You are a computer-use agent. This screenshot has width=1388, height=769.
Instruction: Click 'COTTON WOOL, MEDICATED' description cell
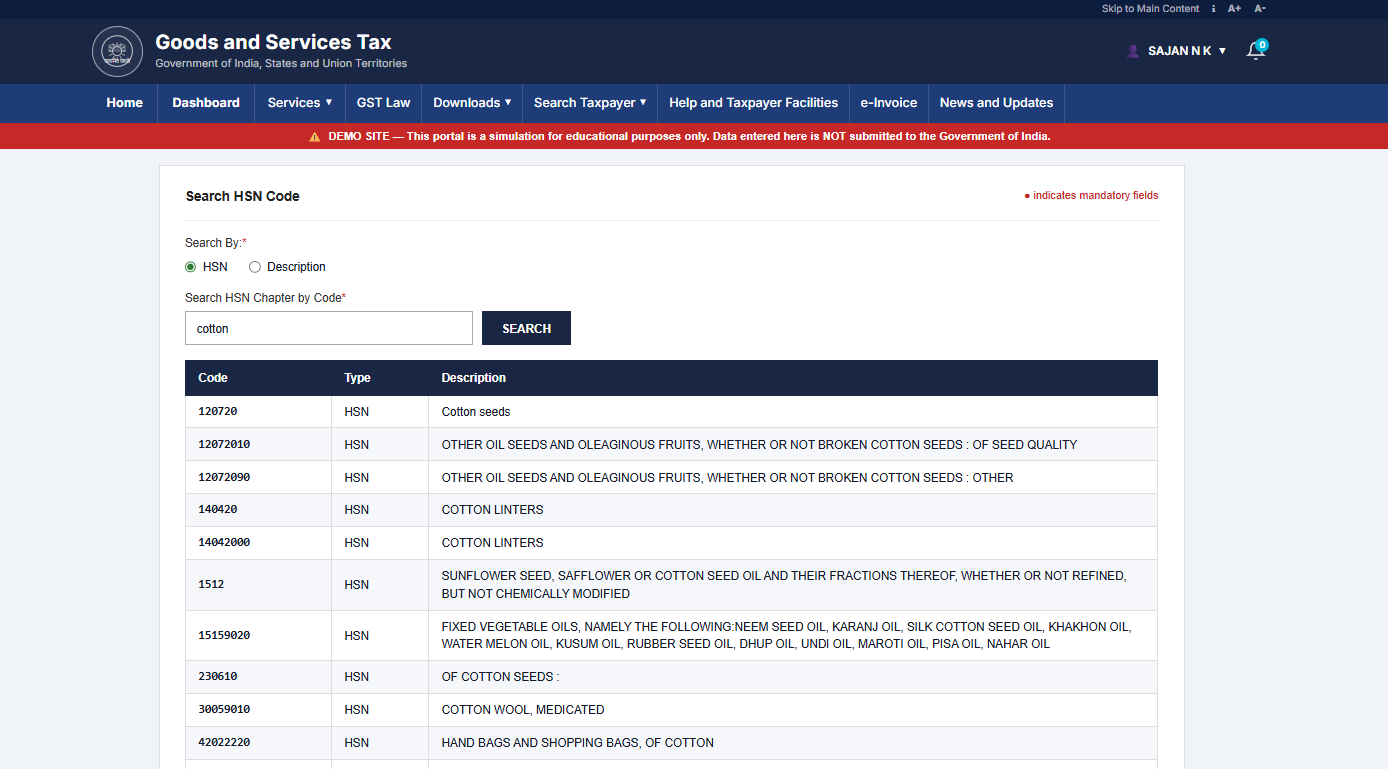[793, 710]
